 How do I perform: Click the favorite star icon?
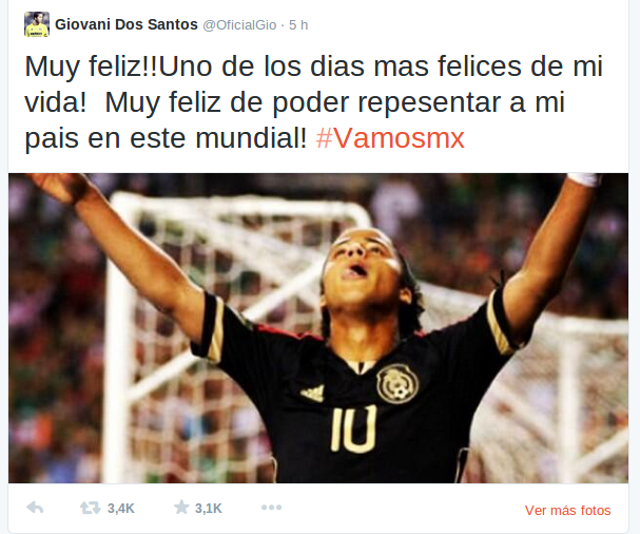181,507
